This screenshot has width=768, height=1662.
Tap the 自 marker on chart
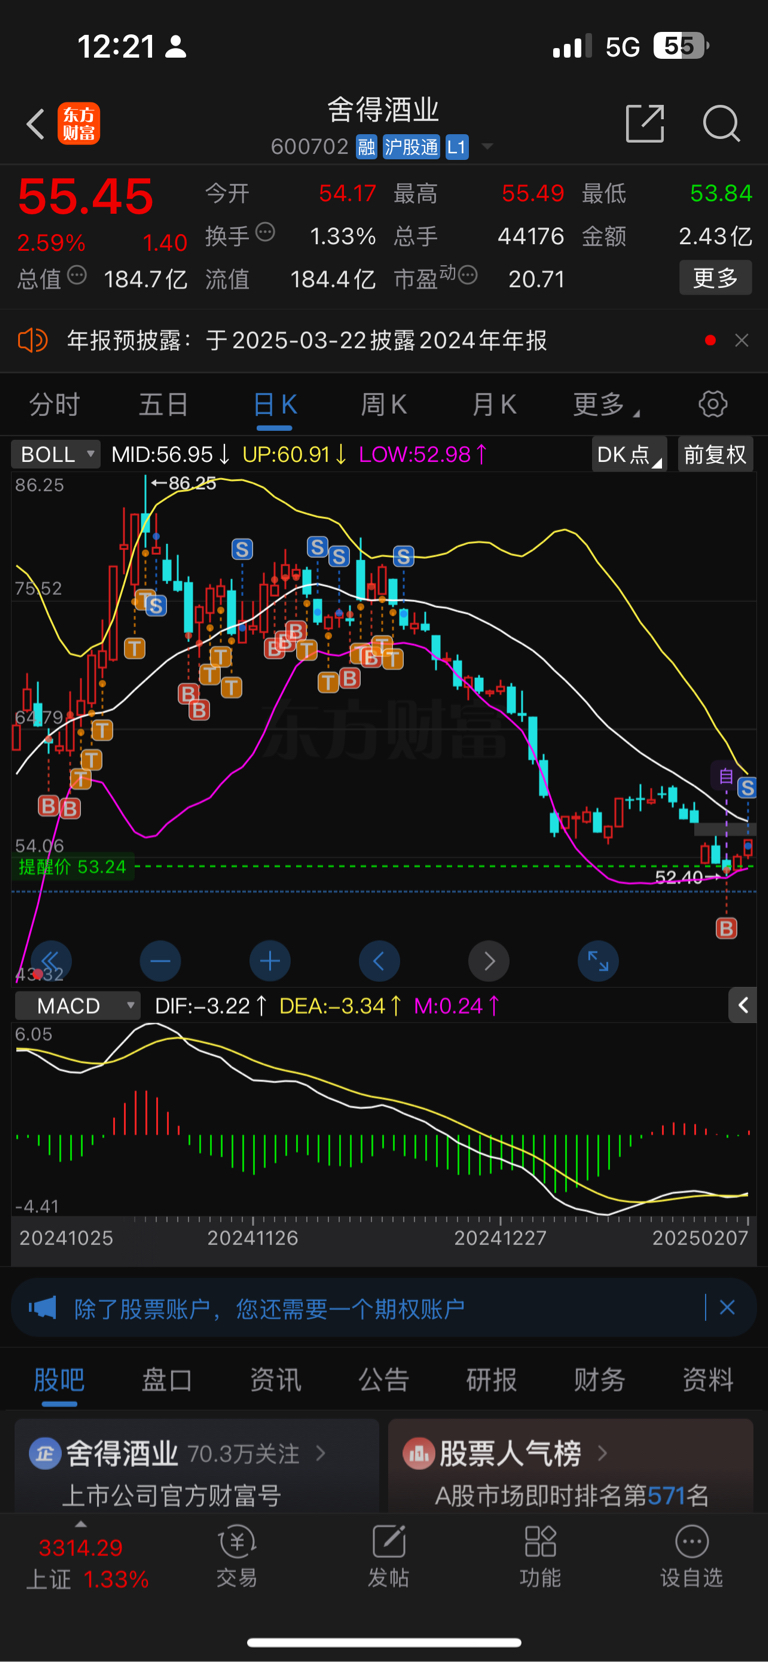(x=726, y=776)
